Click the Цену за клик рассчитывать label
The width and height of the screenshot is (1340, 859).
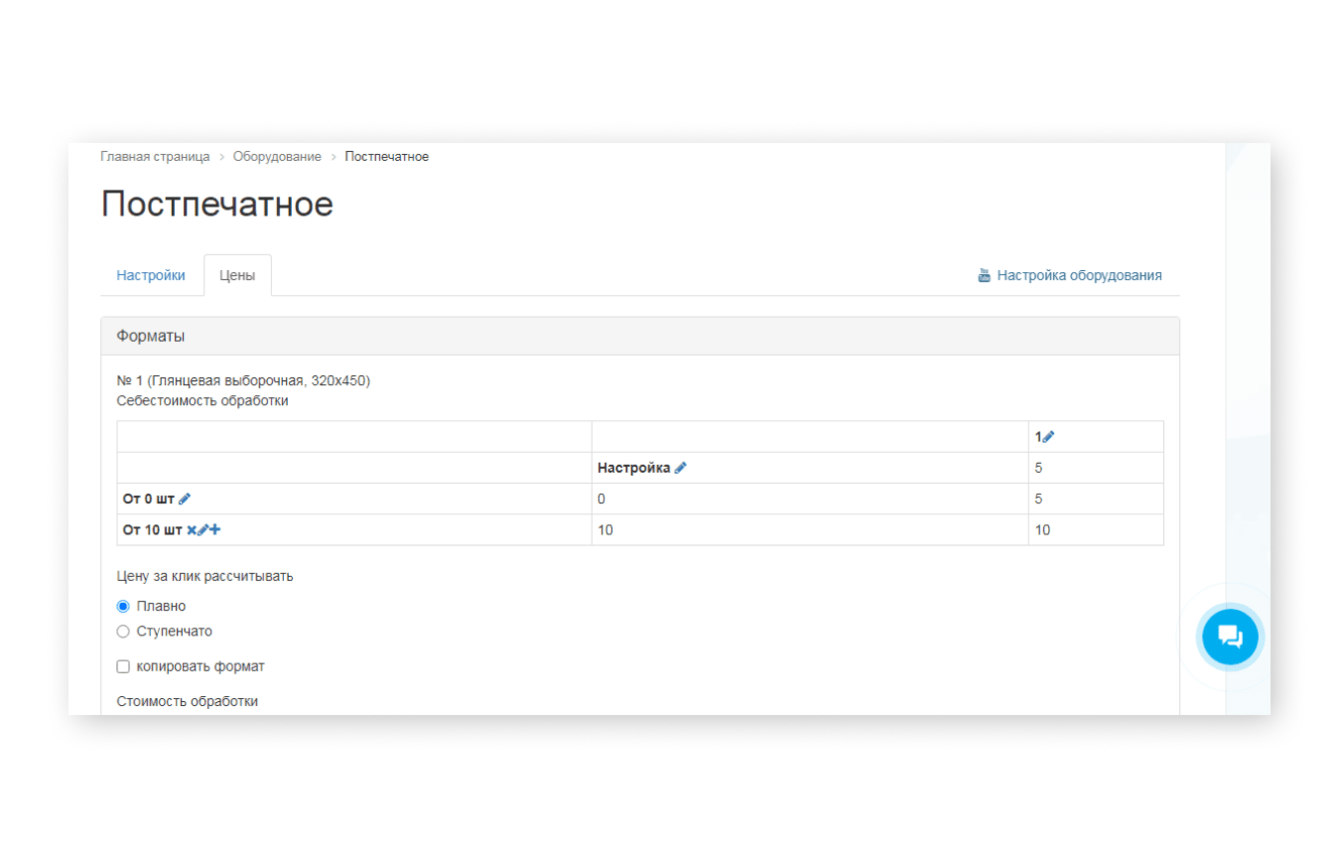pyautogui.click(x=205, y=576)
